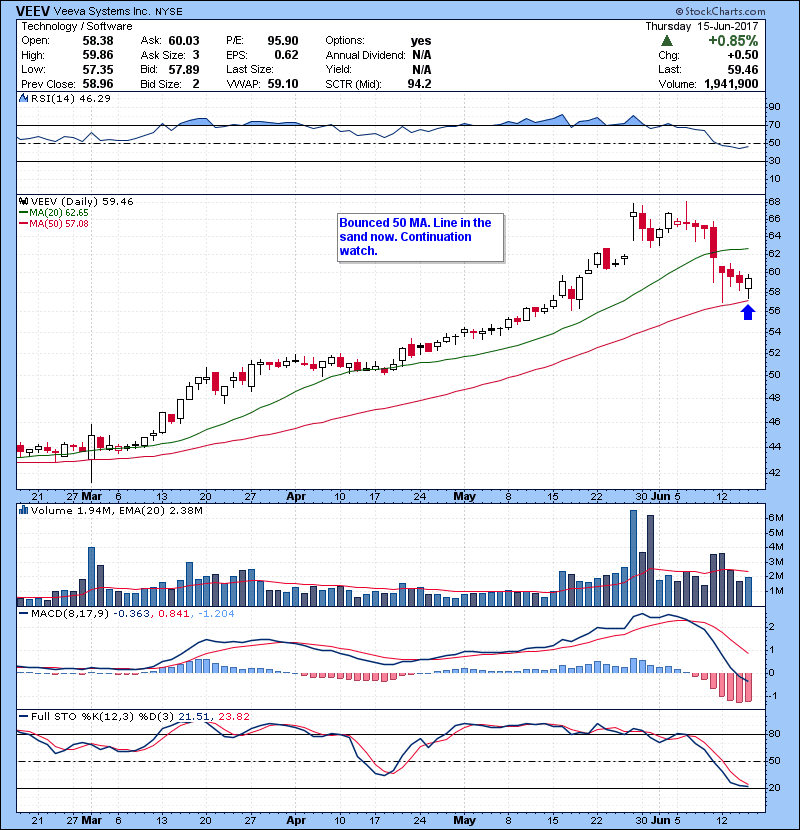Click the candlestick icon beside VEEV (Daily)
This screenshot has width=800, height=830.
pyautogui.click(x=23, y=201)
